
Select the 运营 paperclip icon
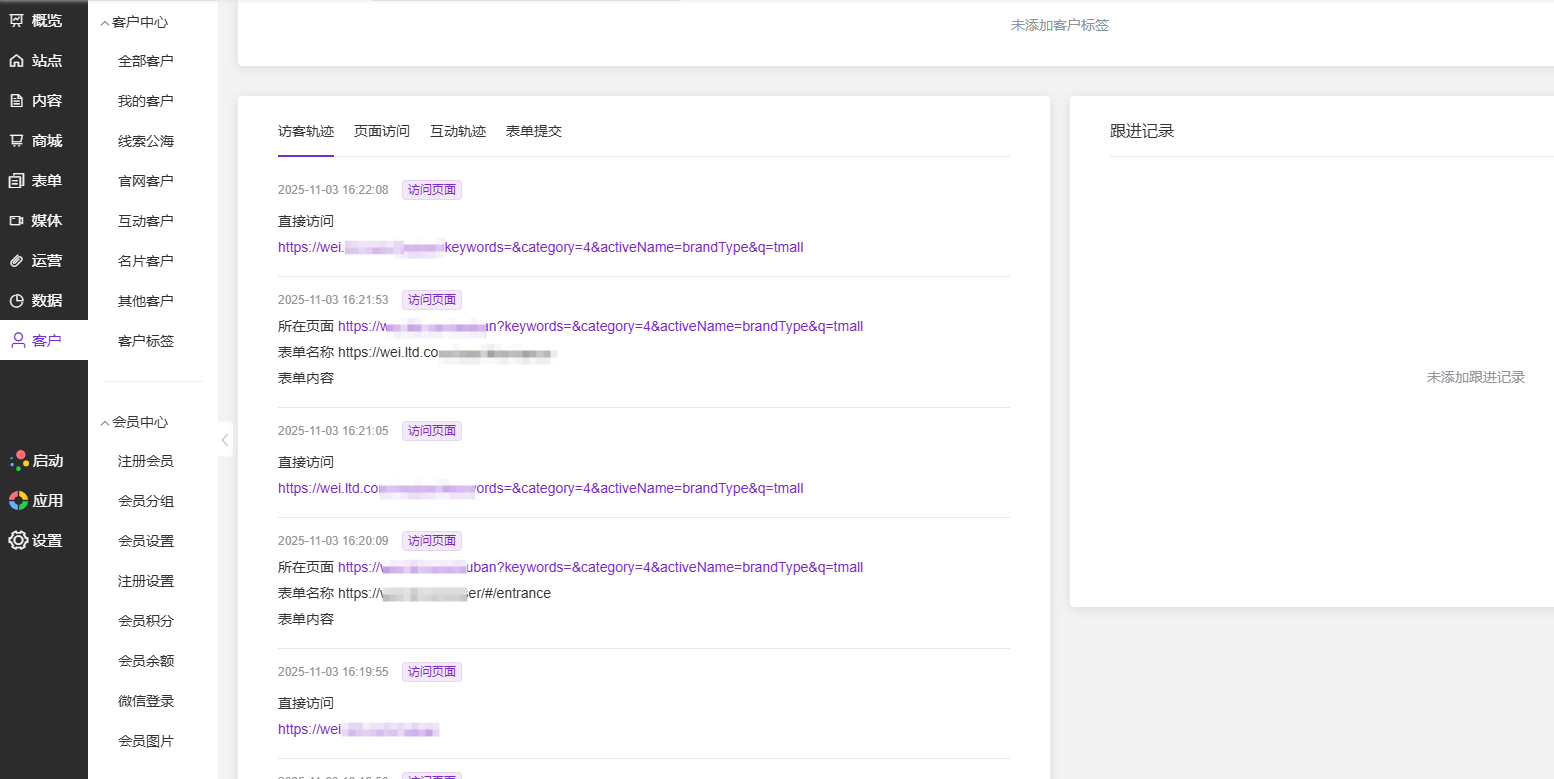tap(17, 261)
